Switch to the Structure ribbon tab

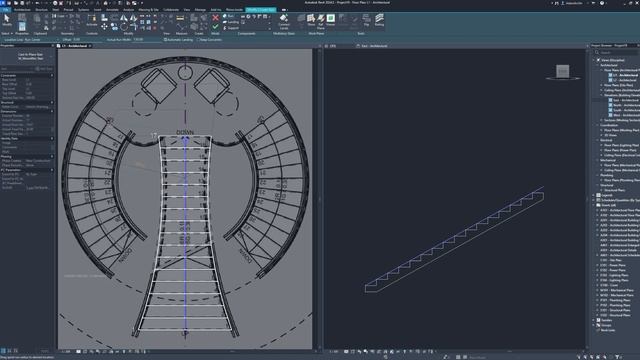[x=41, y=9]
